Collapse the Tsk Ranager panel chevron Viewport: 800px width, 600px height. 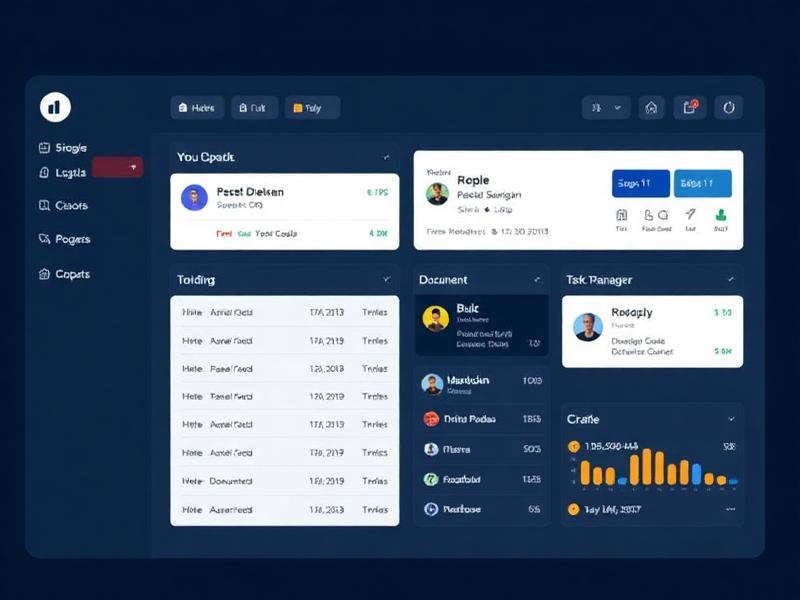(x=731, y=280)
